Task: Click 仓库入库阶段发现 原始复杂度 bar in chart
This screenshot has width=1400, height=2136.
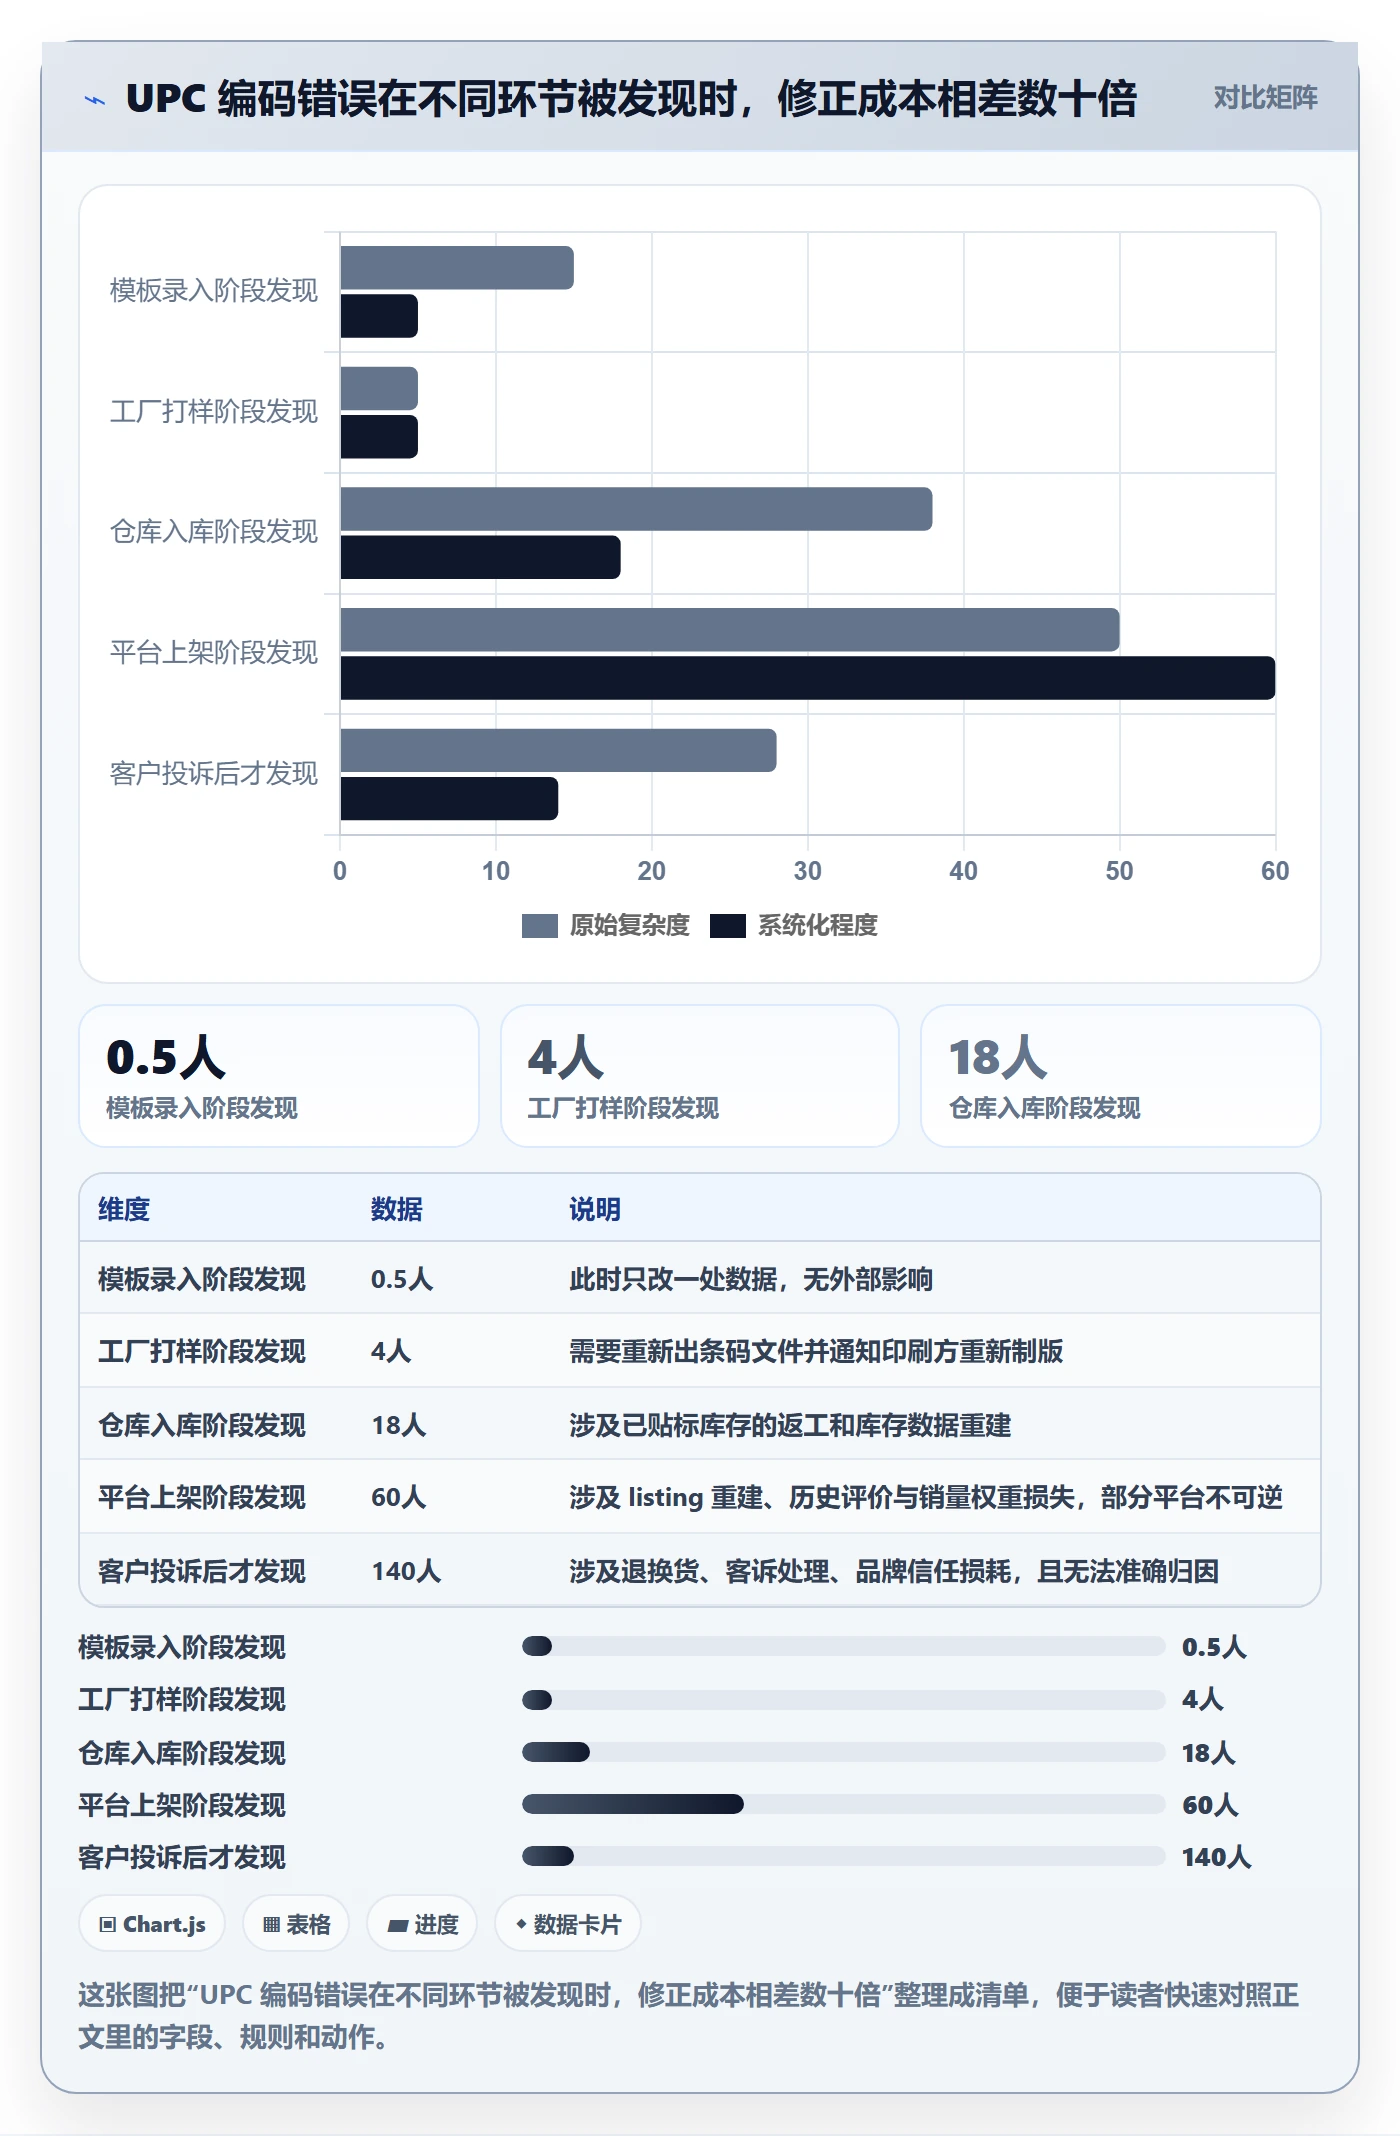Action: point(636,509)
